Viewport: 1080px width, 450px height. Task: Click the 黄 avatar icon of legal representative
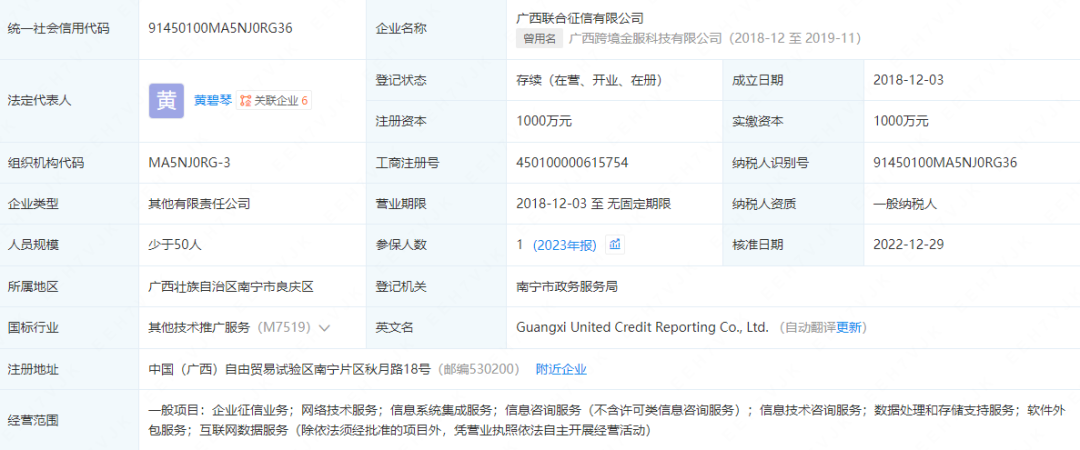[x=166, y=101]
